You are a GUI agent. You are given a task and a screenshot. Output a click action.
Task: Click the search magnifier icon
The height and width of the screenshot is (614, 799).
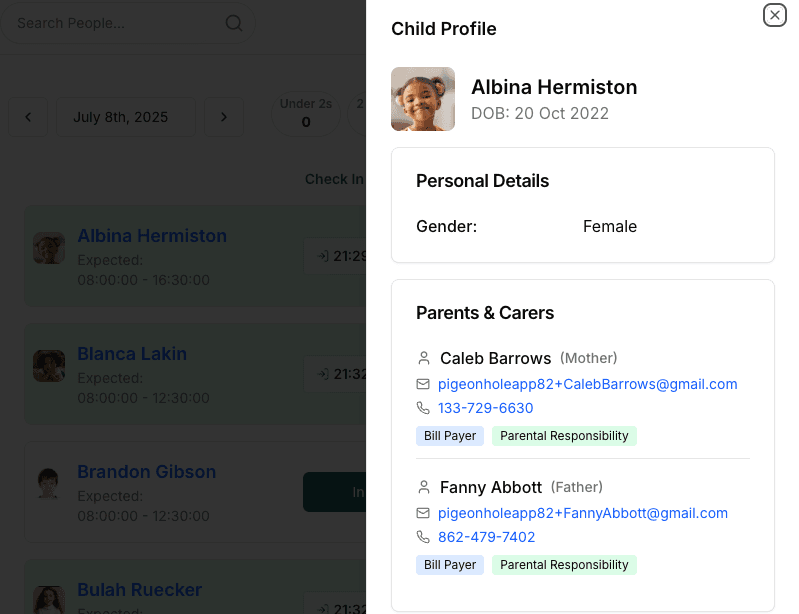click(234, 23)
